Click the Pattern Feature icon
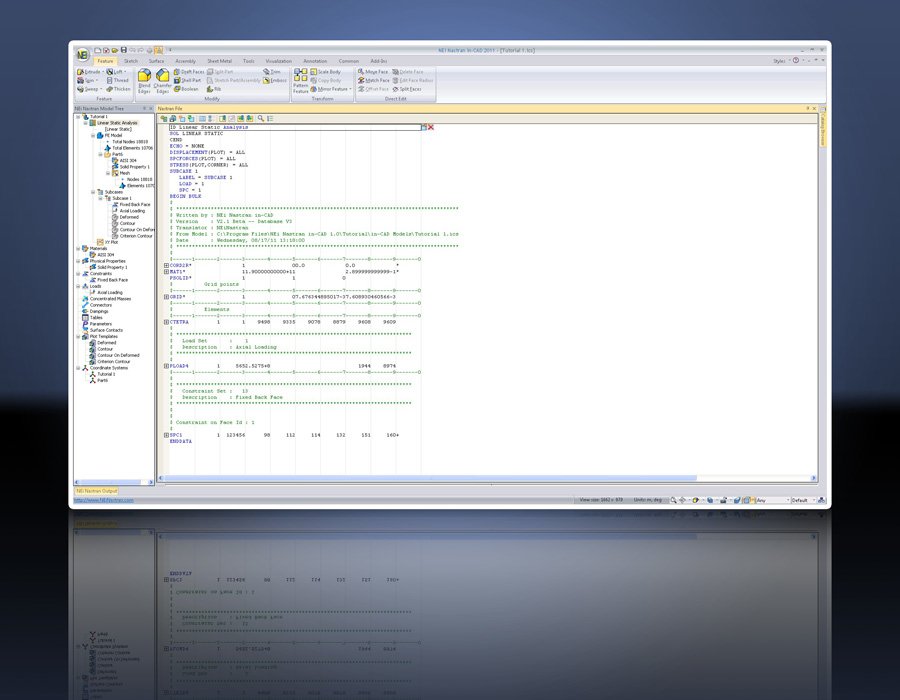The height and width of the screenshot is (700, 900). tap(301, 81)
